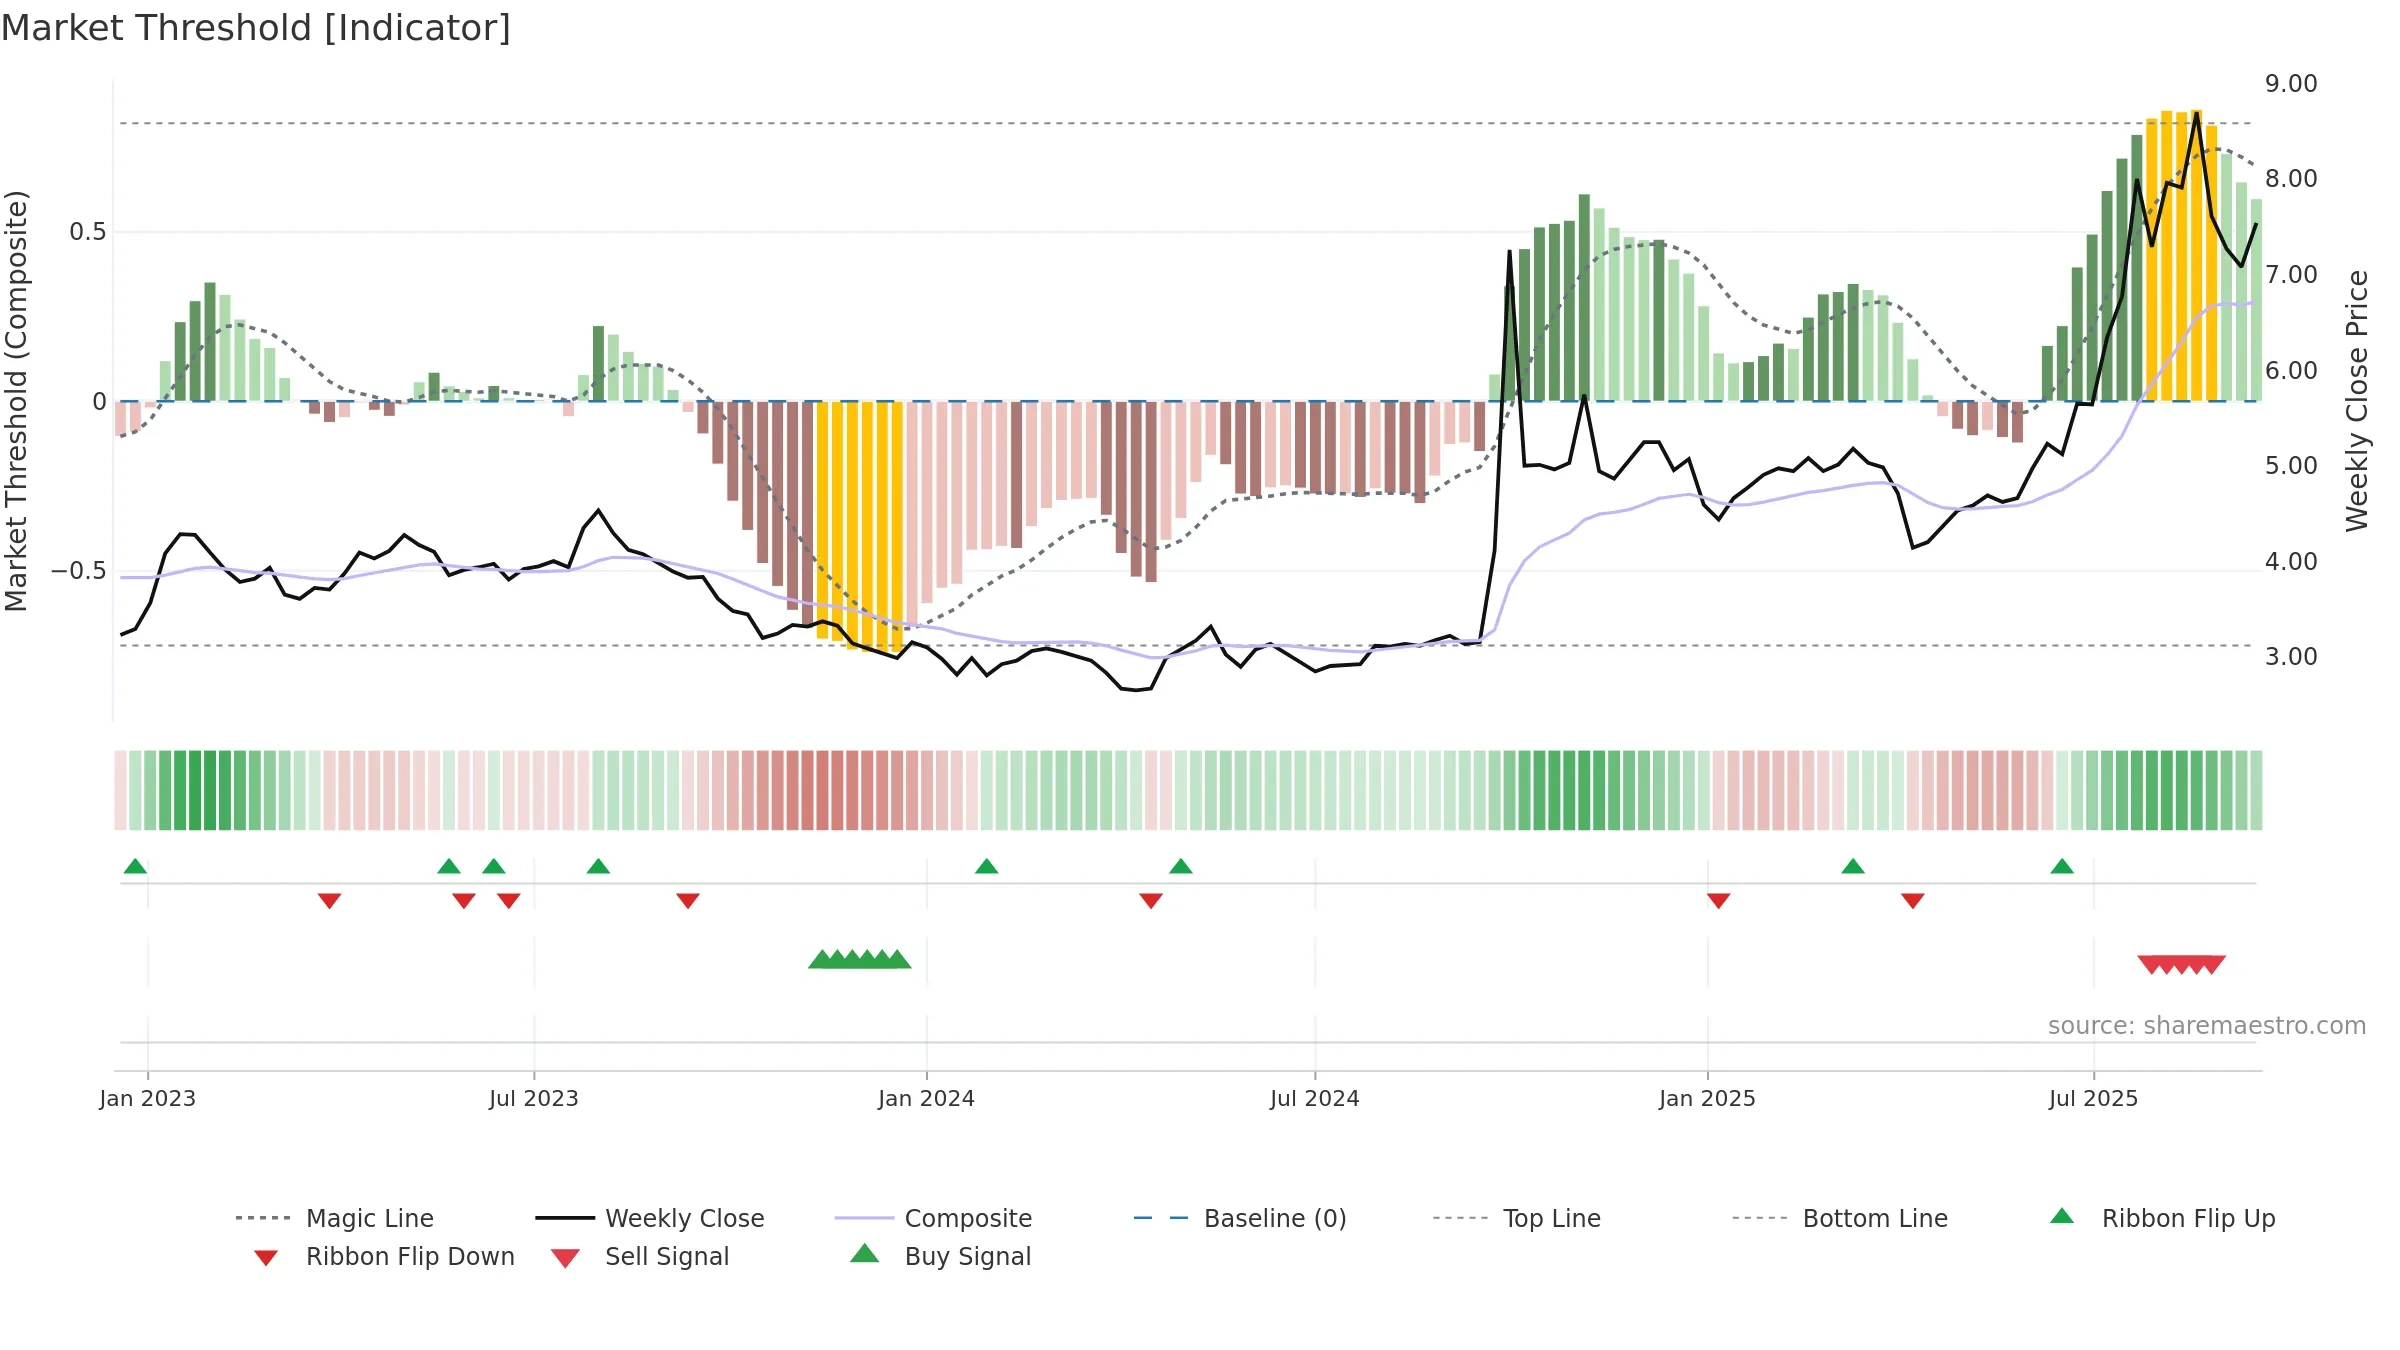The image size is (2400, 1350).
Task: Click the 5.00 price tick on the right axis
Action: (x=2291, y=466)
